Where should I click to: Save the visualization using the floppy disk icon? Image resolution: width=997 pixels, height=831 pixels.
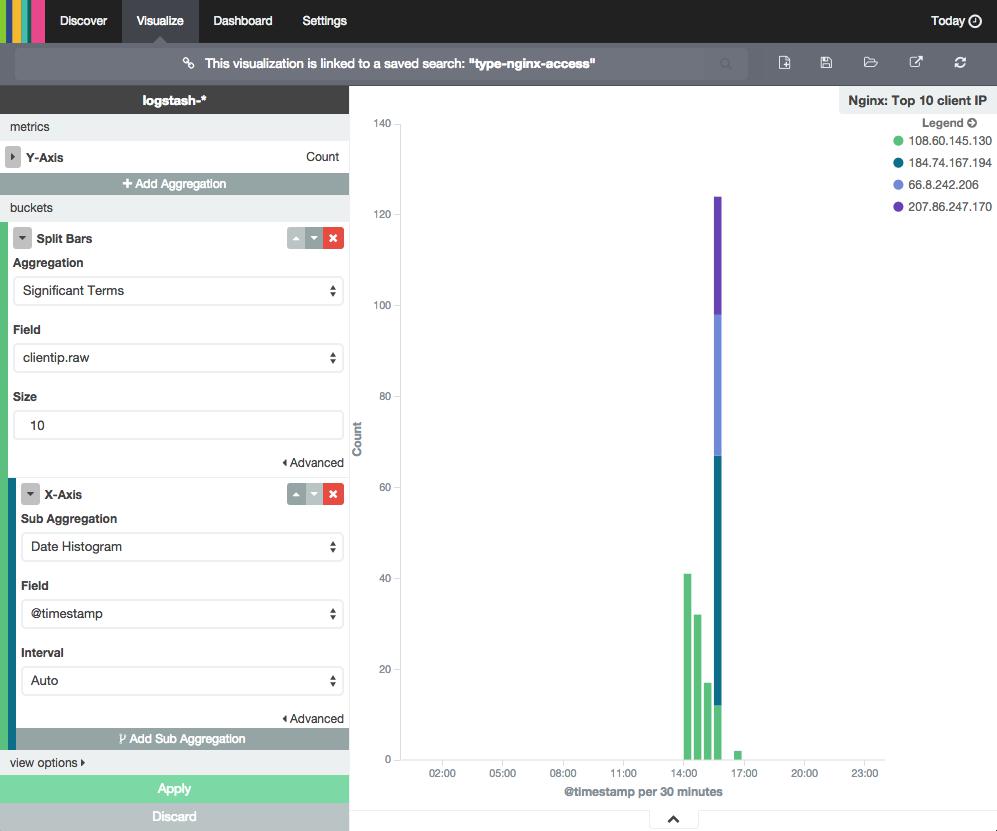point(825,62)
